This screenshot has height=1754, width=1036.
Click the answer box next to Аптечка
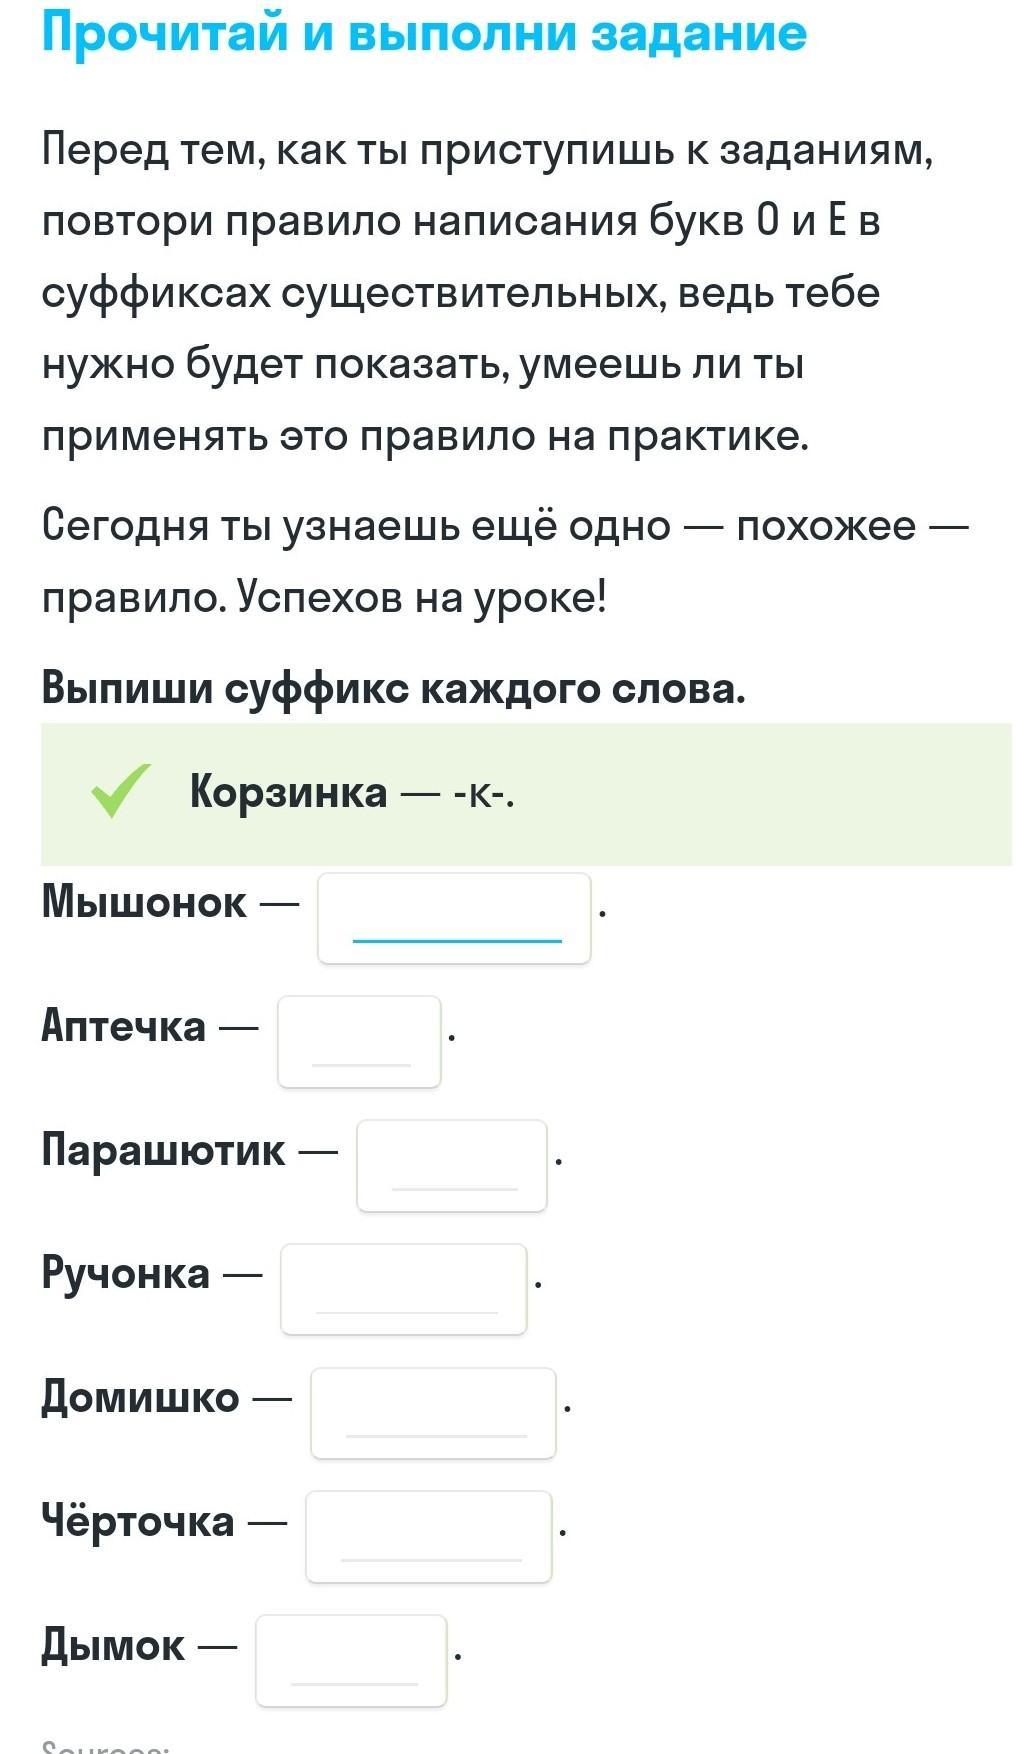[x=359, y=1042]
